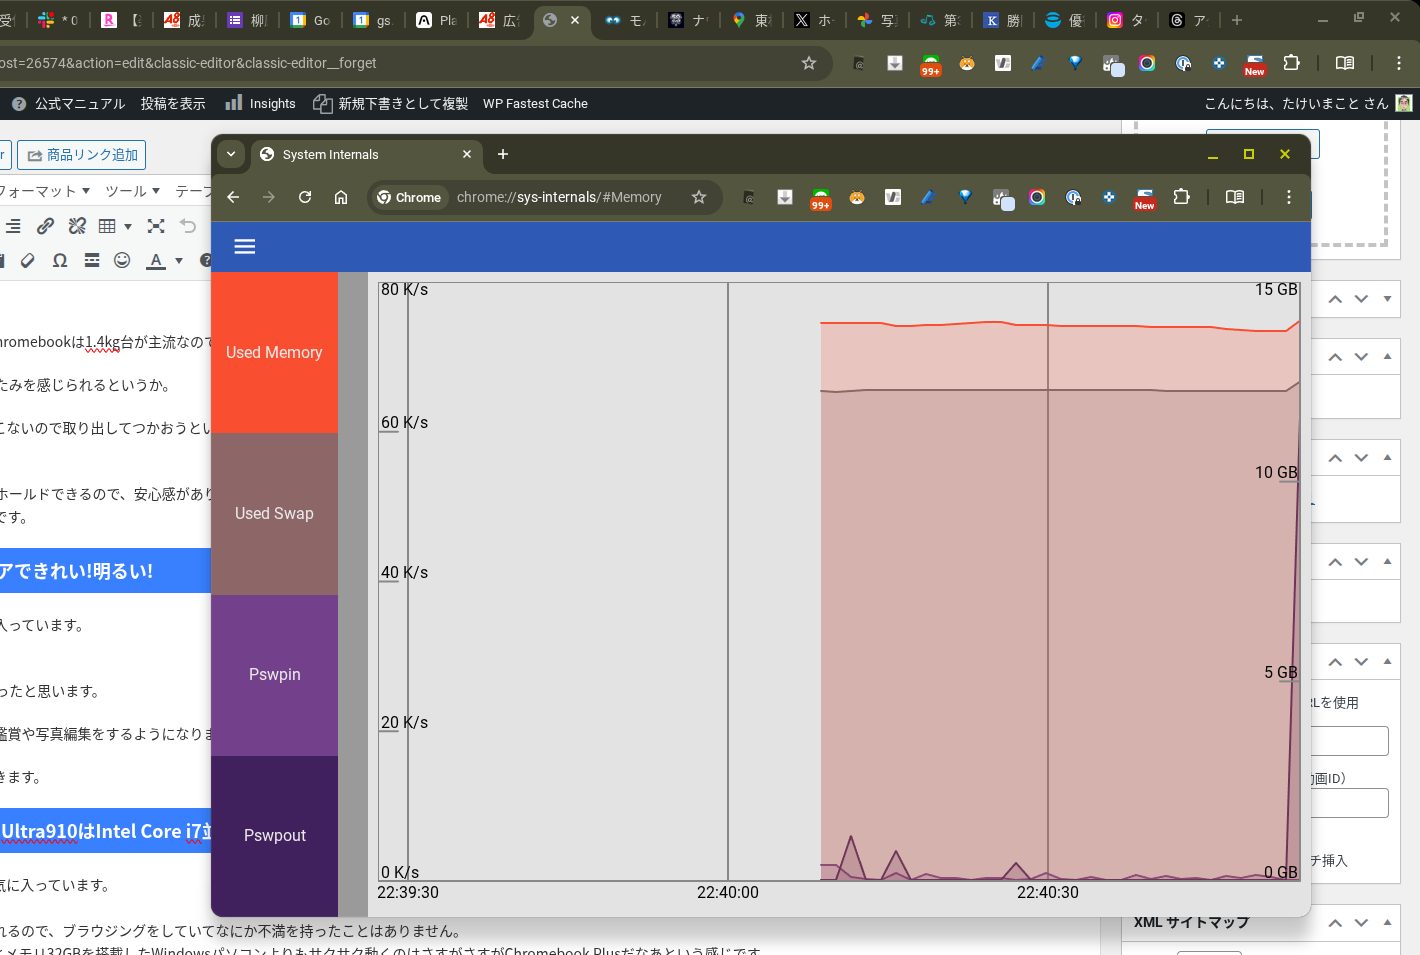Toggle the Pswpout series
This screenshot has height=955, width=1420.
[274, 835]
